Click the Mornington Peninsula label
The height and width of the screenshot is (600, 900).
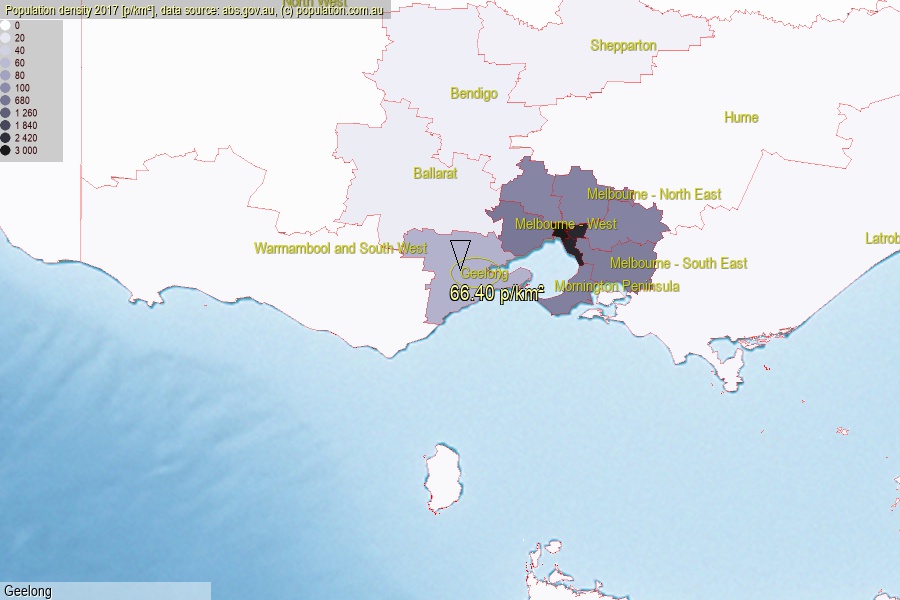pos(617,286)
